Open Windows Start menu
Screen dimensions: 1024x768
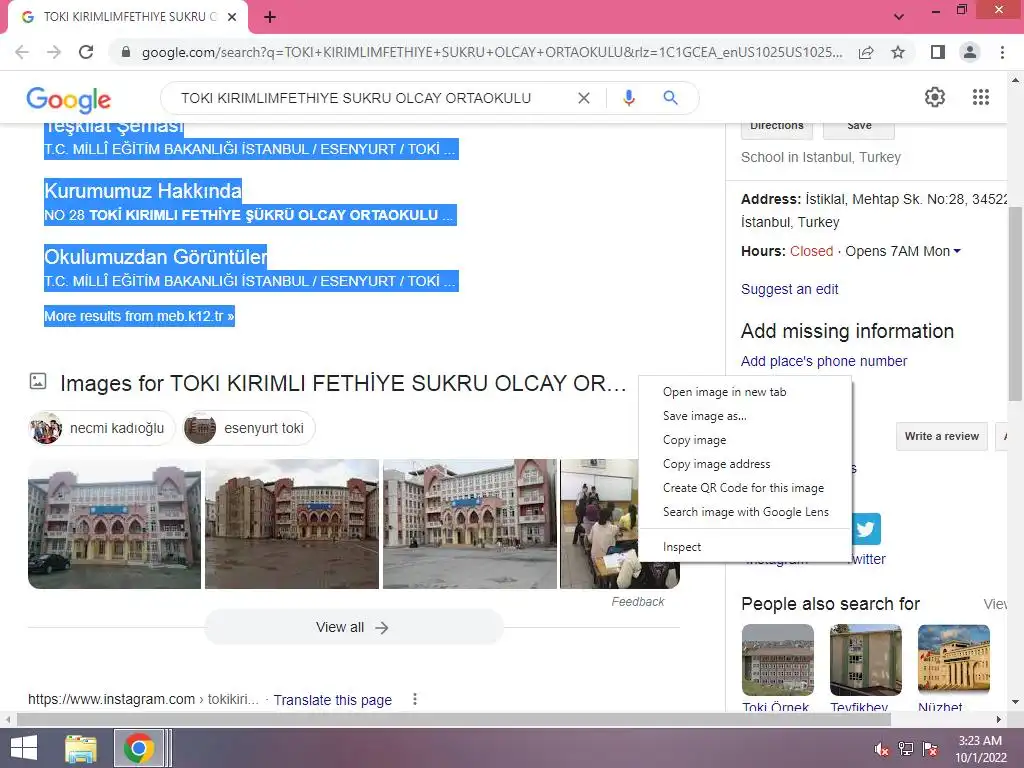tap(24, 748)
